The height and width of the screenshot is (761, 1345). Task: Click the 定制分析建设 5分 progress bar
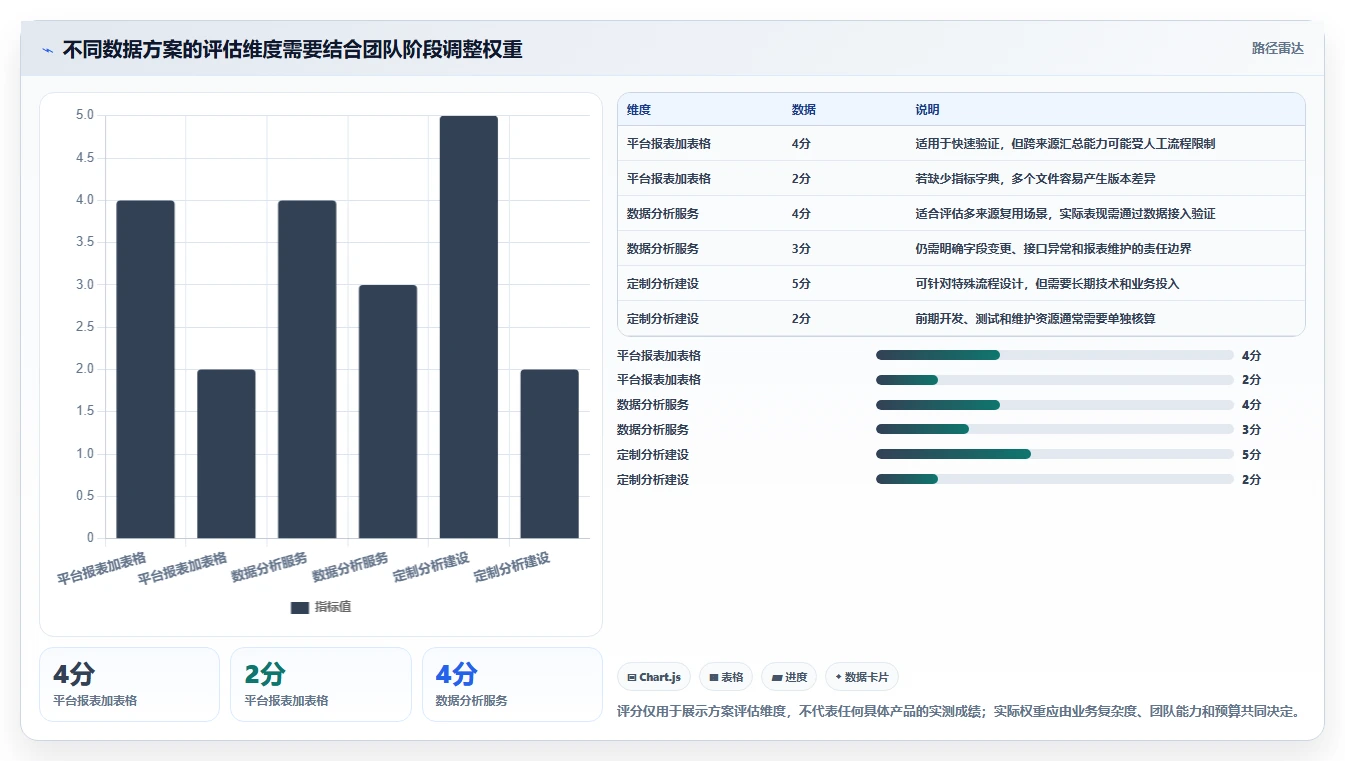point(1055,454)
